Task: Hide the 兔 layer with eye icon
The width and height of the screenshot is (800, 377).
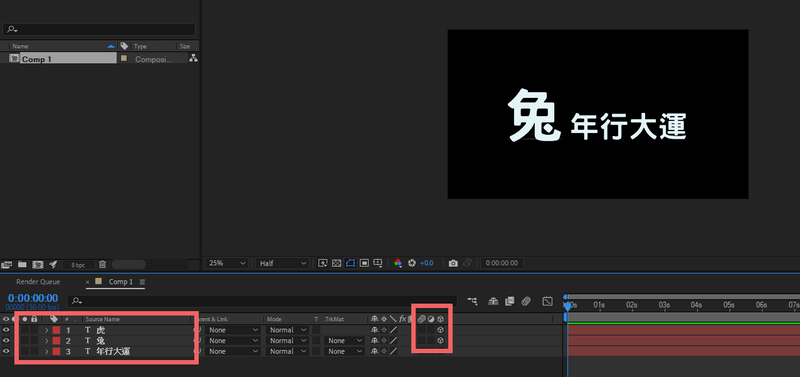Action: pyautogui.click(x=6, y=341)
